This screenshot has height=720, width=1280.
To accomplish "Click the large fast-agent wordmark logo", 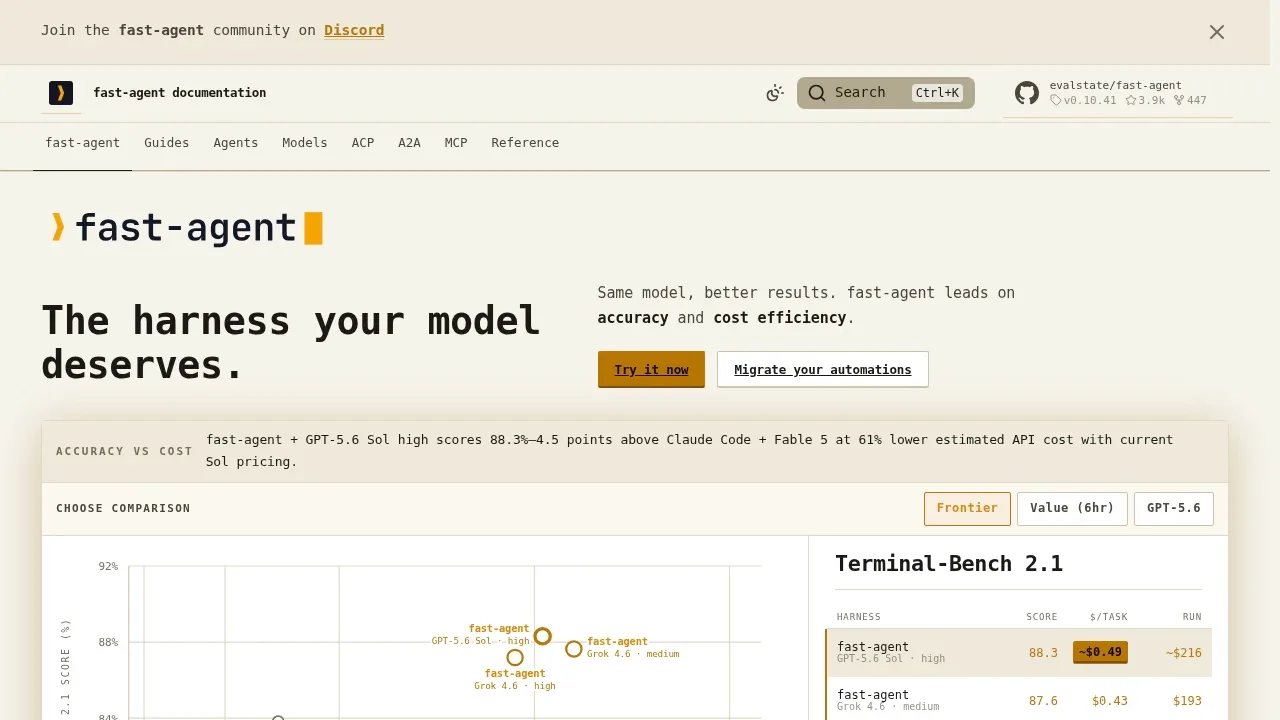I will tap(186, 228).
